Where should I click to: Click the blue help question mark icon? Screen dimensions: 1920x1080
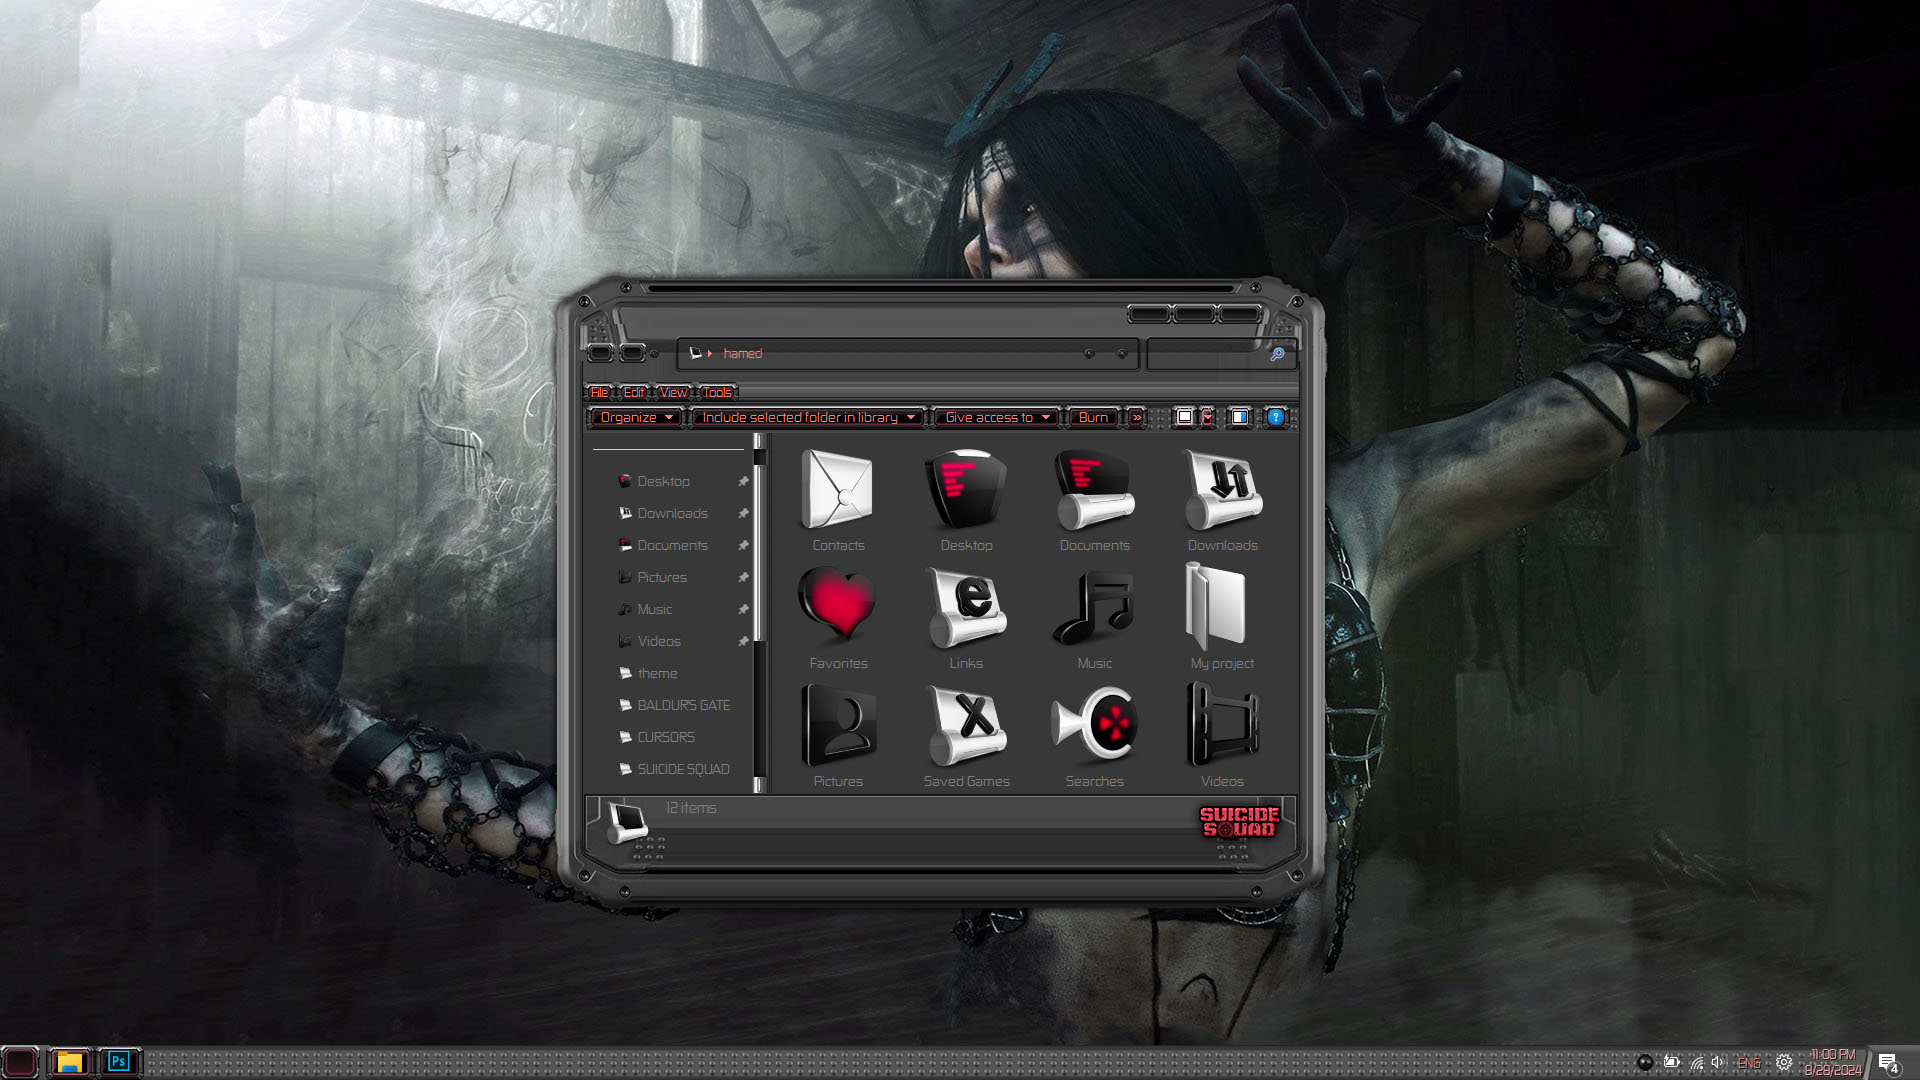click(x=1276, y=417)
